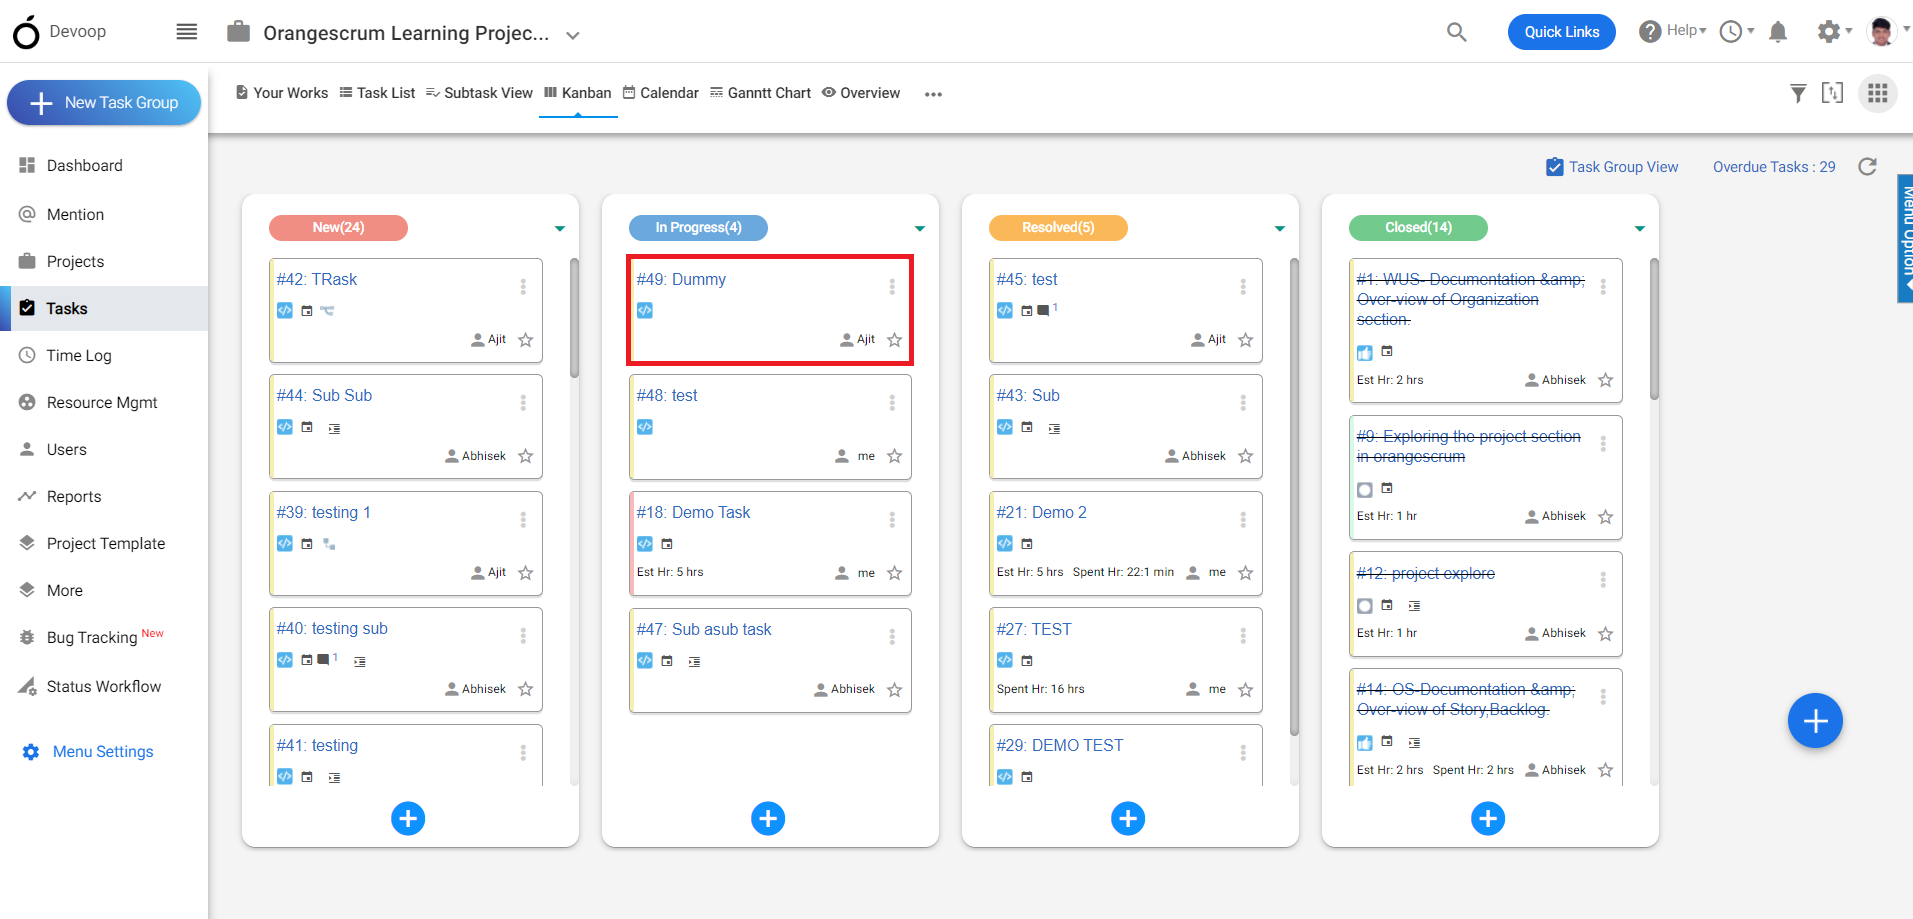The height and width of the screenshot is (919, 1913).
Task: Click the Orangescrum logo icon
Action: point(26,32)
